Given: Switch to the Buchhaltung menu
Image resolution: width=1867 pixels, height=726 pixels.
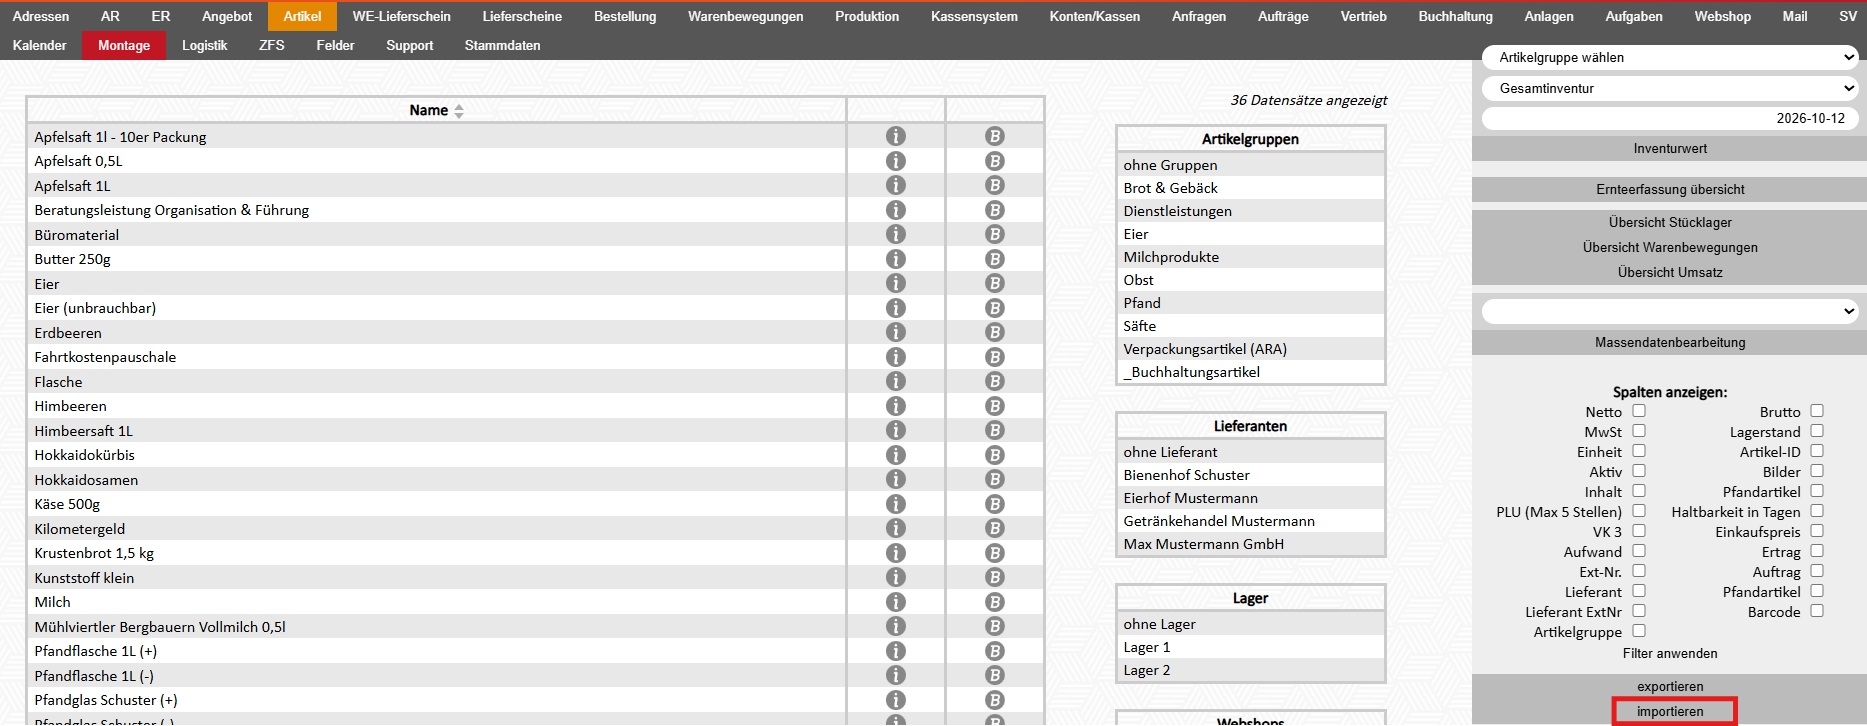Looking at the screenshot, I should (x=1455, y=16).
